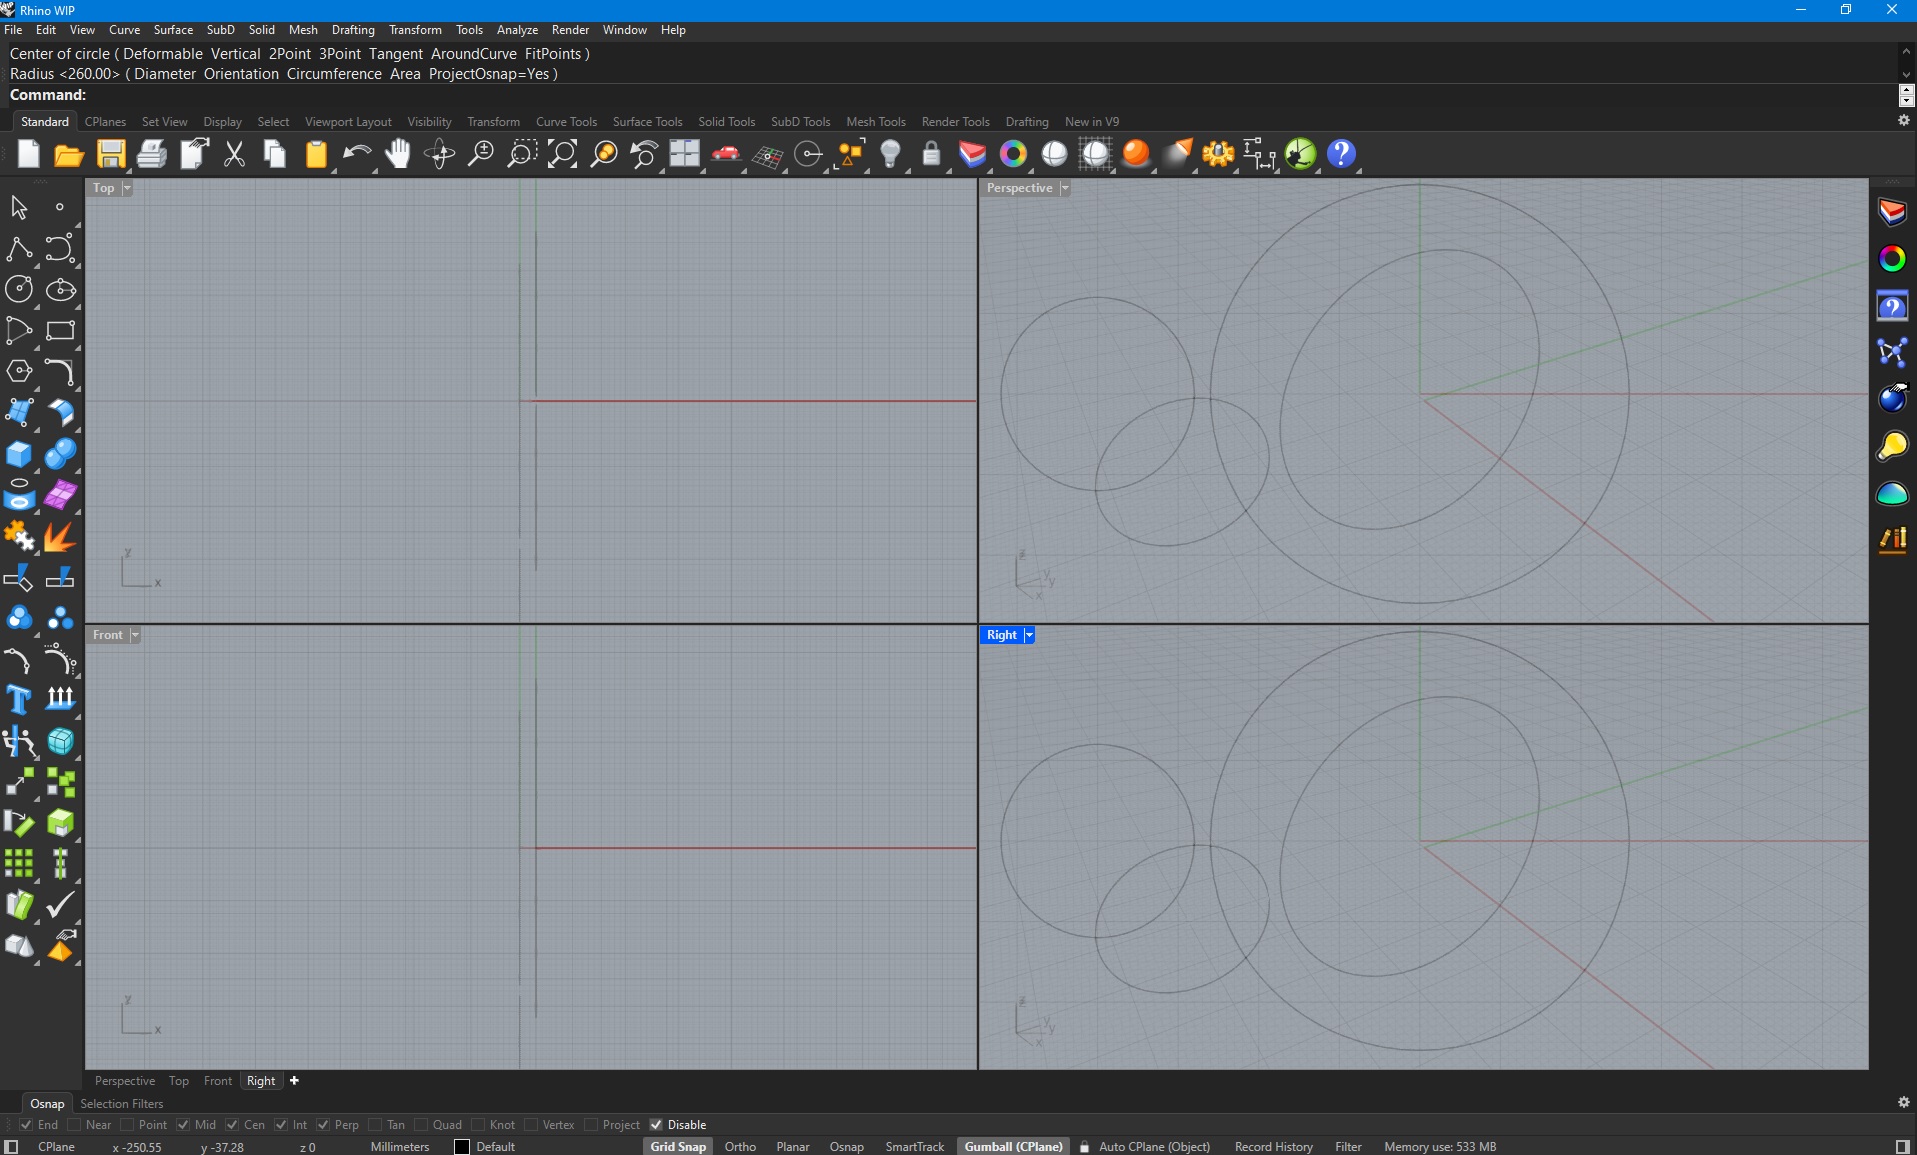Click the Undo arrow icon
Screen dimensions: 1917x1155
tap(356, 154)
